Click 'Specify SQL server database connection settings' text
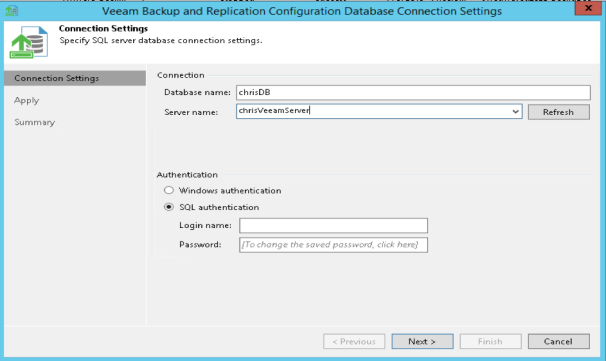 coord(161,41)
